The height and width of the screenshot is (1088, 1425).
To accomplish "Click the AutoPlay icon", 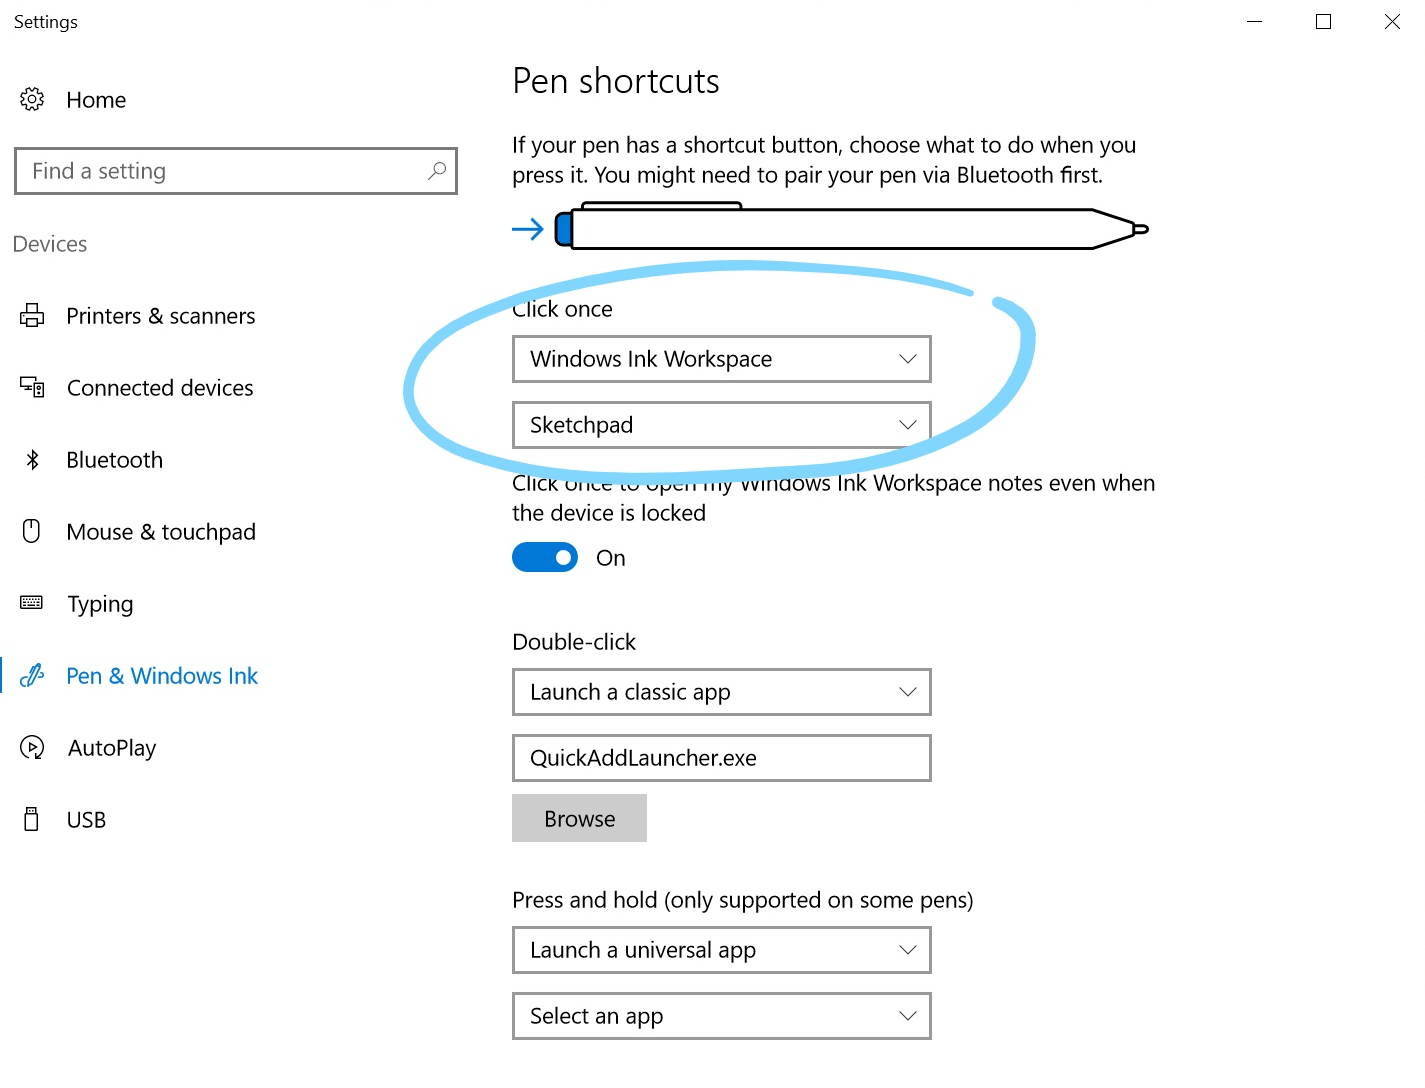I will (x=32, y=747).
